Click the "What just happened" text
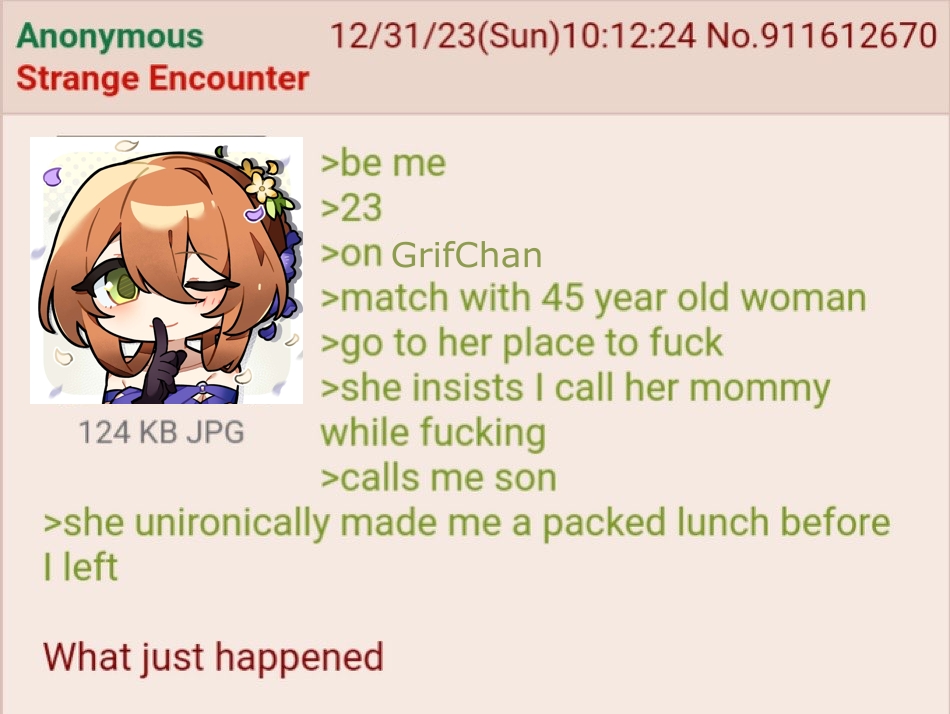The width and height of the screenshot is (950, 714). 213,658
